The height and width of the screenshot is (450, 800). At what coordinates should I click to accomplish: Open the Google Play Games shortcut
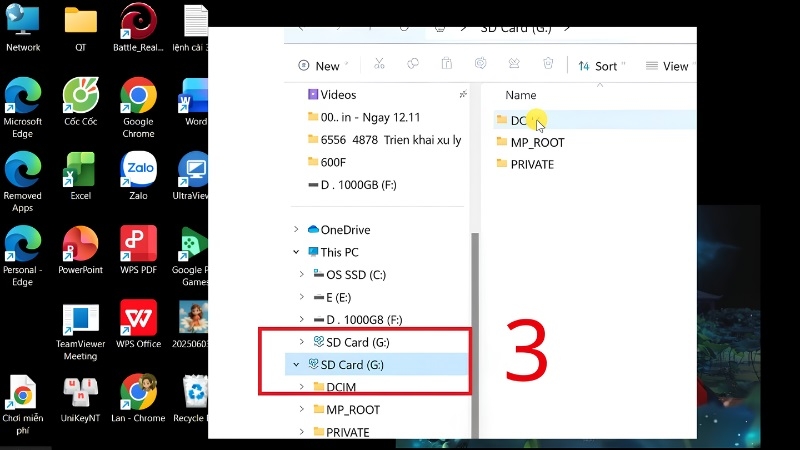click(x=191, y=256)
